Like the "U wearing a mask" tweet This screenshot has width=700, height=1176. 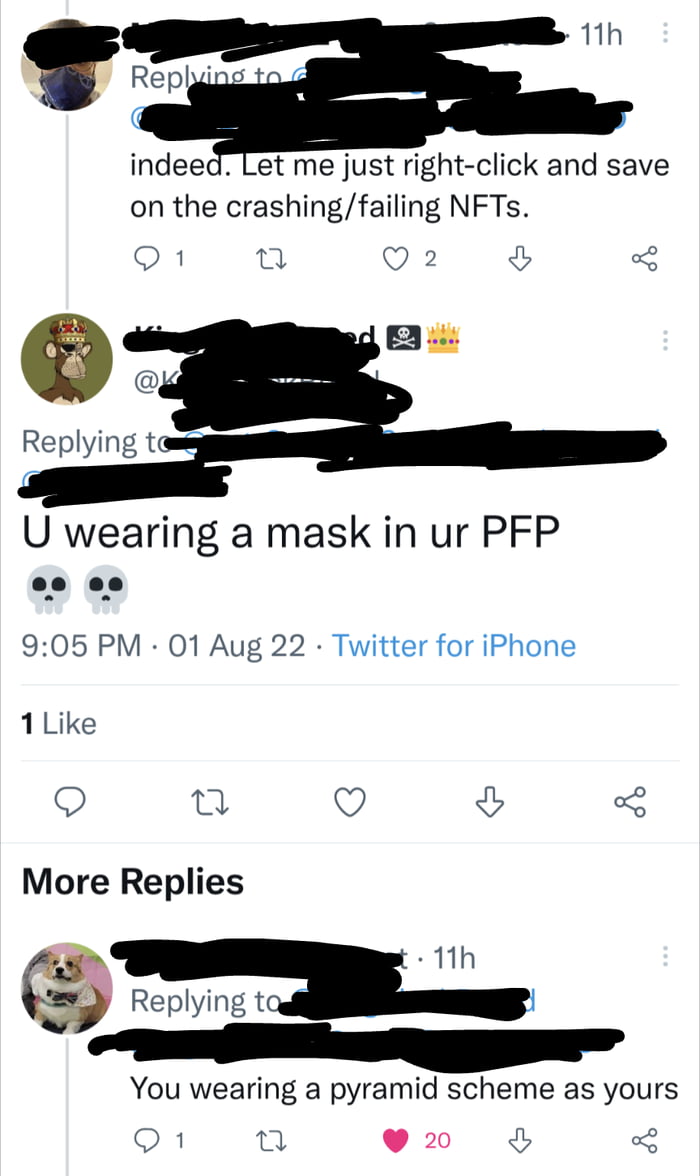coord(349,802)
